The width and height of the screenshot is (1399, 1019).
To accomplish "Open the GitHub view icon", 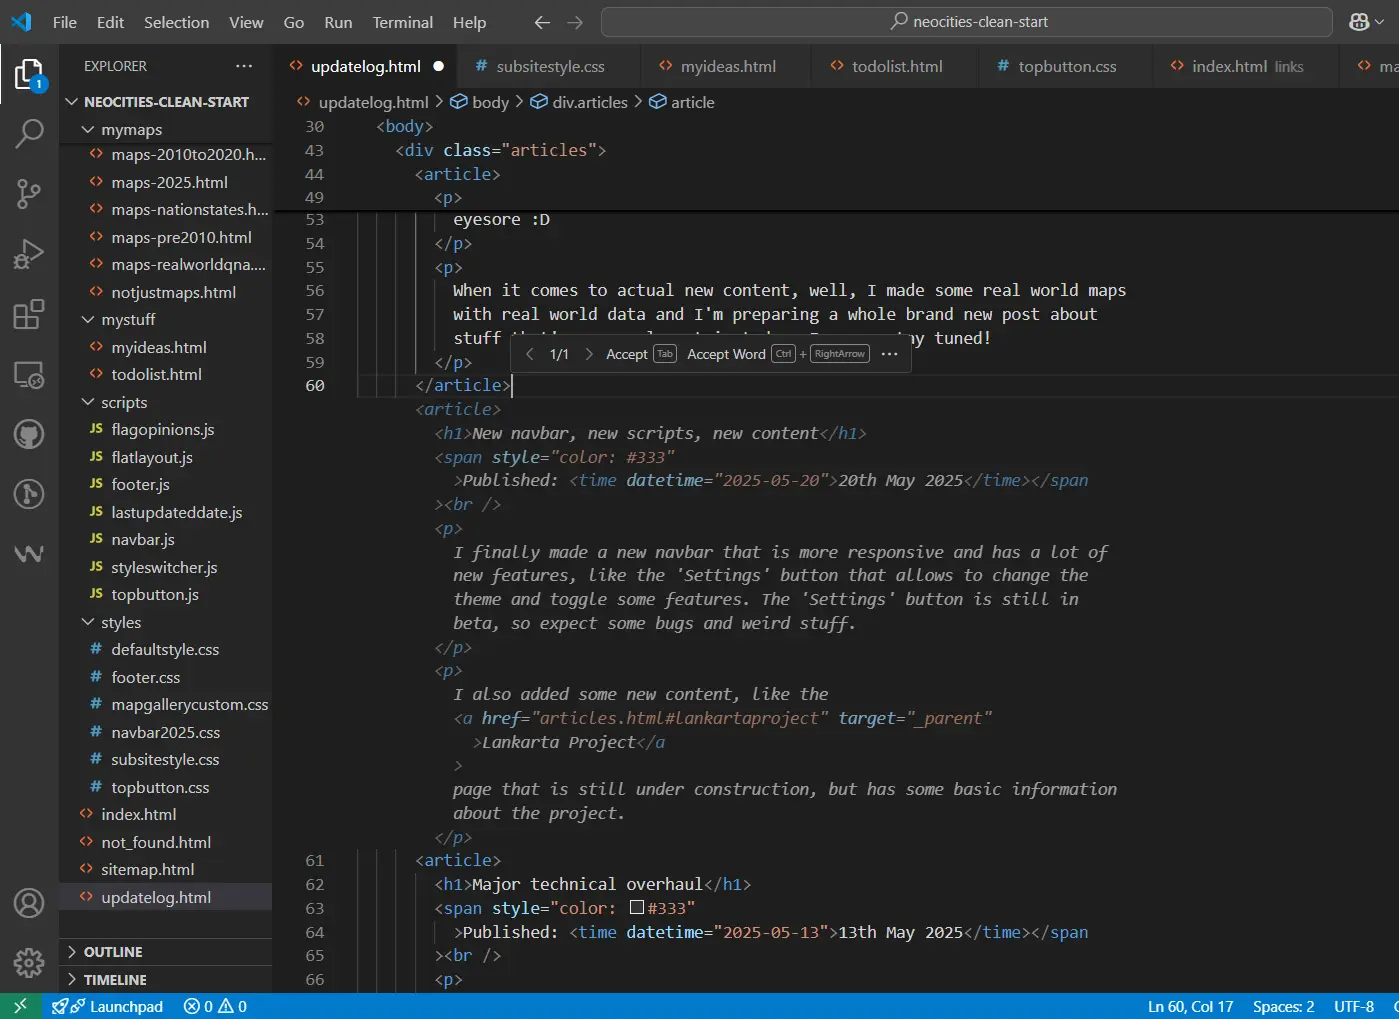I will (29, 434).
